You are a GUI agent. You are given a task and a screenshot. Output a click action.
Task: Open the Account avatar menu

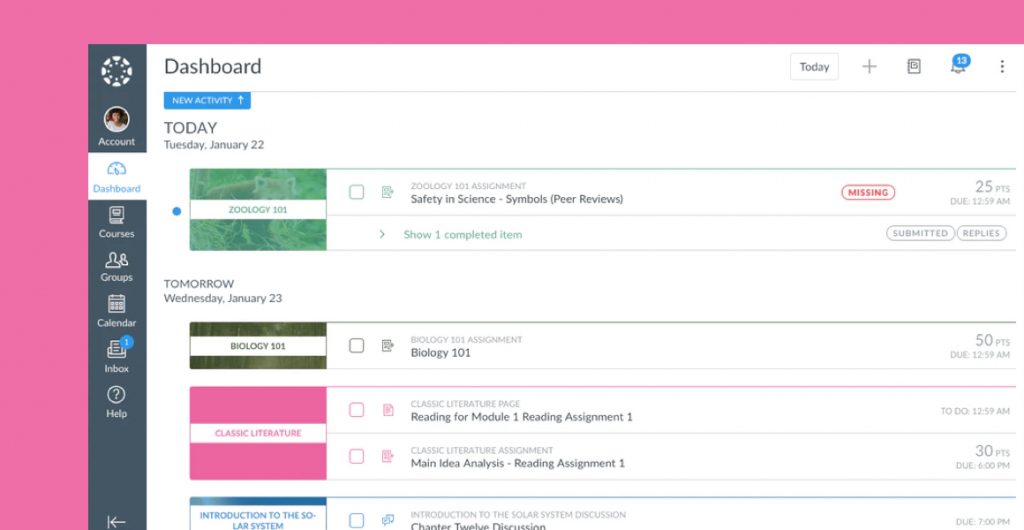(x=117, y=127)
